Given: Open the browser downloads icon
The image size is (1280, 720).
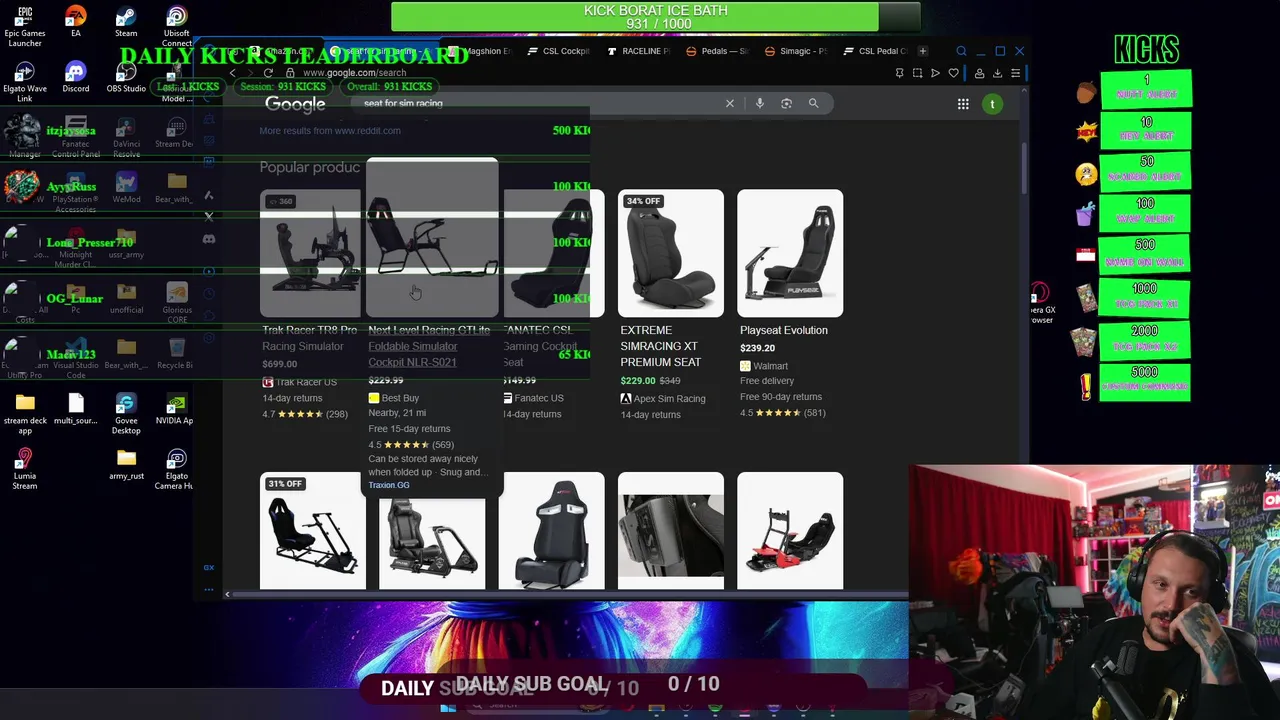Looking at the screenshot, I should pos(997,73).
